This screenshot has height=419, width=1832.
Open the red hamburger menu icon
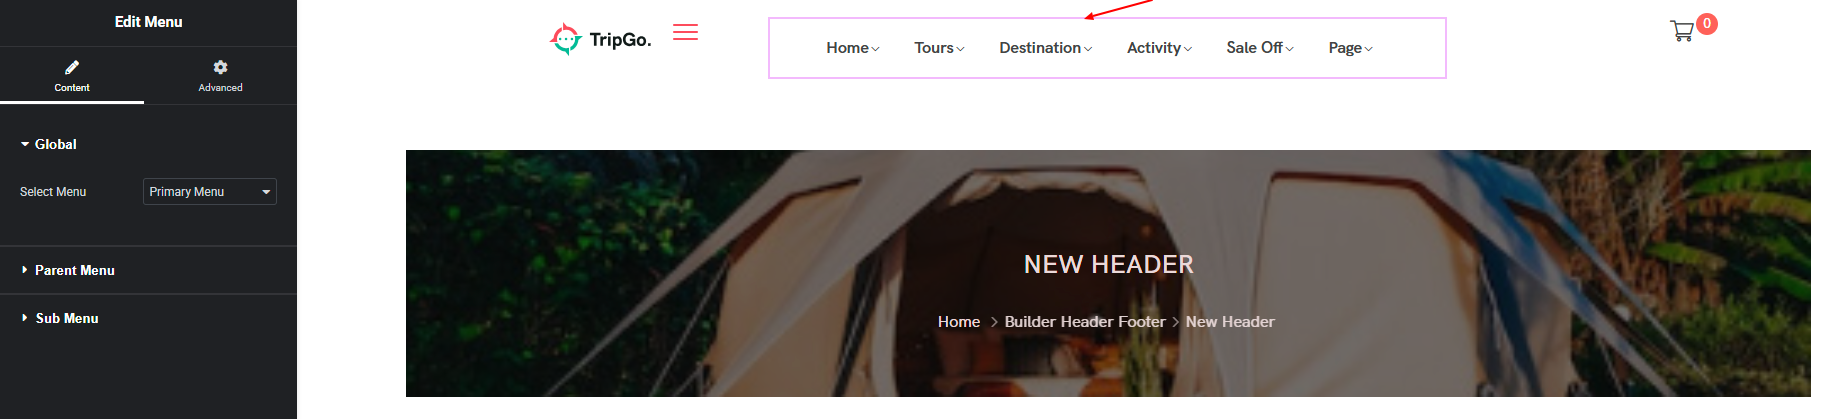pyautogui.click(x=685, y=32)
